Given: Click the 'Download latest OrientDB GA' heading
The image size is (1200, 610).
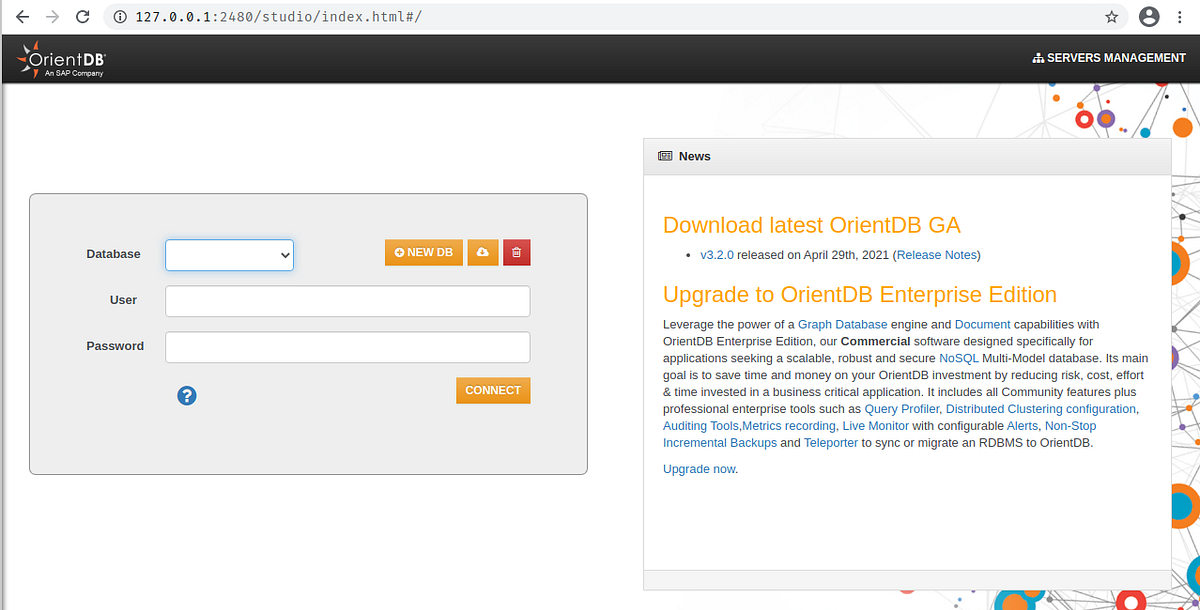Looking at the screenshot, I should (811, 225).
